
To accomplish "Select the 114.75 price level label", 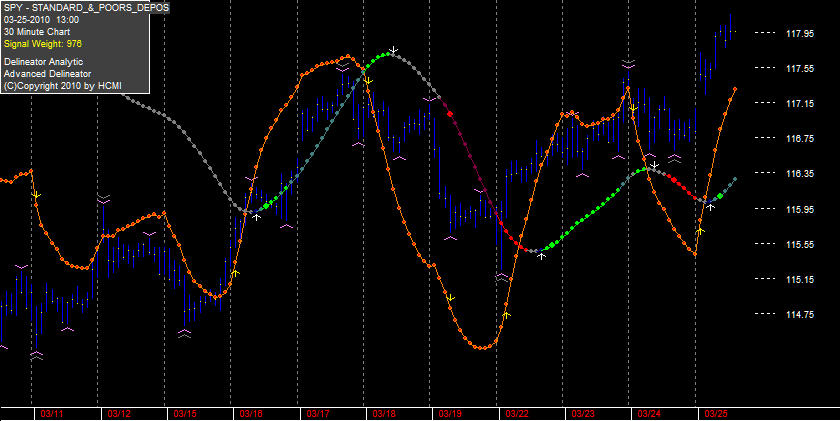I will (x=800, y=314).
